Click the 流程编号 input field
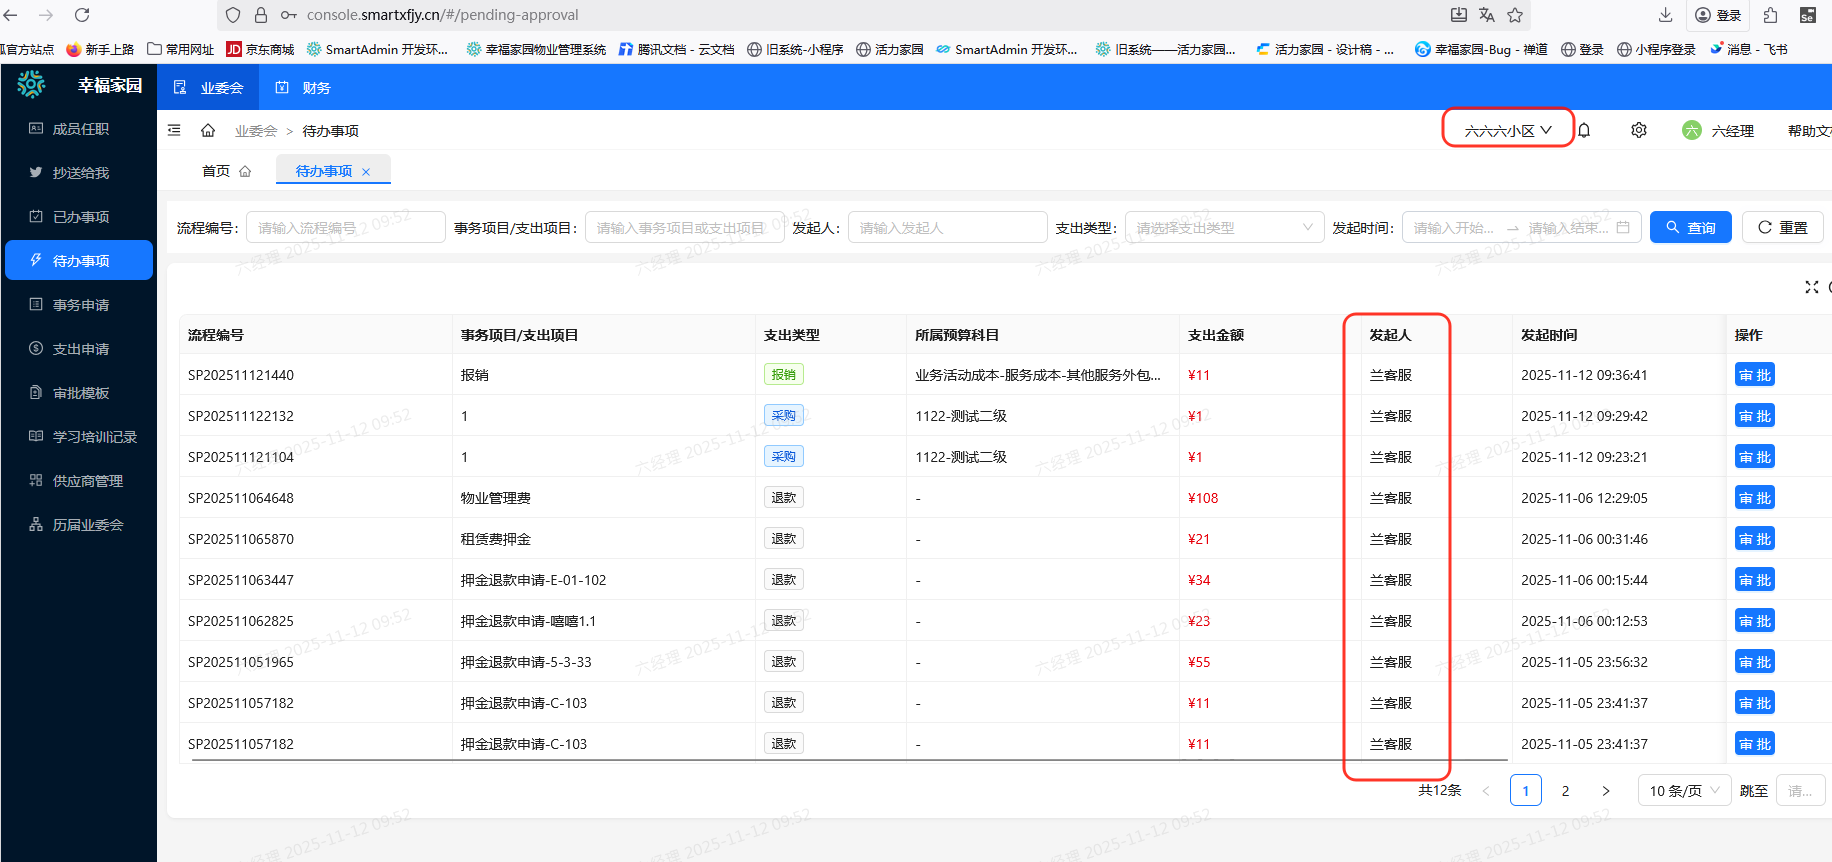The image size is (1832, 862). 346,228
